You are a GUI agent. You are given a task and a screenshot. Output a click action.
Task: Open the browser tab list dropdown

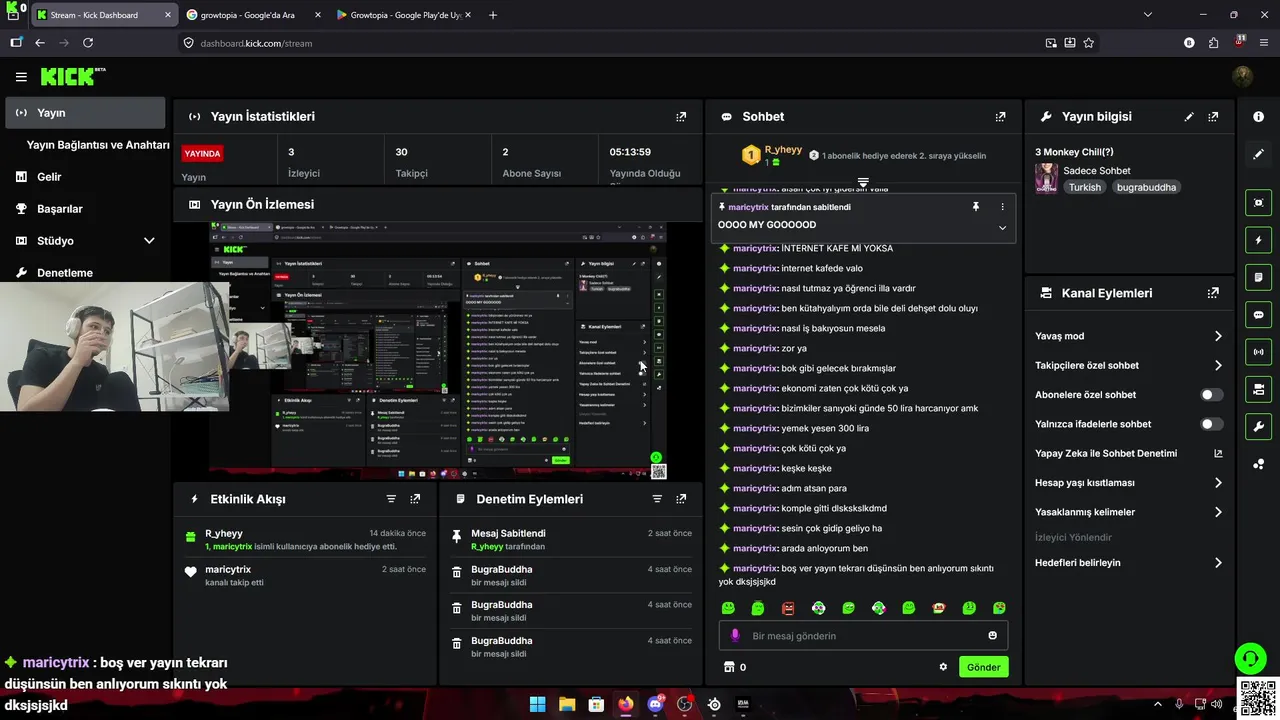coord(1147,15)
